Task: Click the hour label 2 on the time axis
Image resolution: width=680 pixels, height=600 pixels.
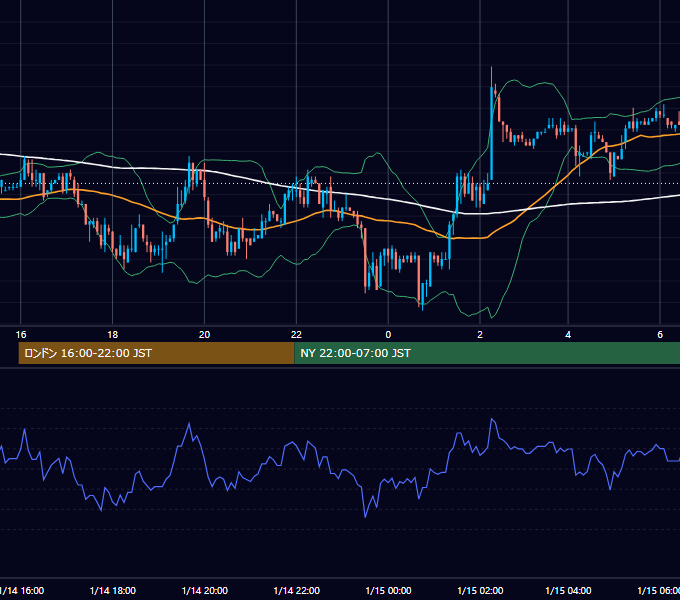Action: pyautogui.click(x=480, y=335)
